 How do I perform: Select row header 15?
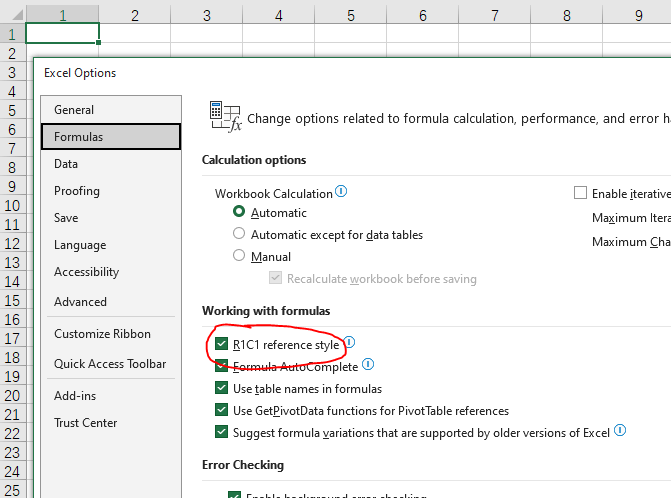coord(12,300)
